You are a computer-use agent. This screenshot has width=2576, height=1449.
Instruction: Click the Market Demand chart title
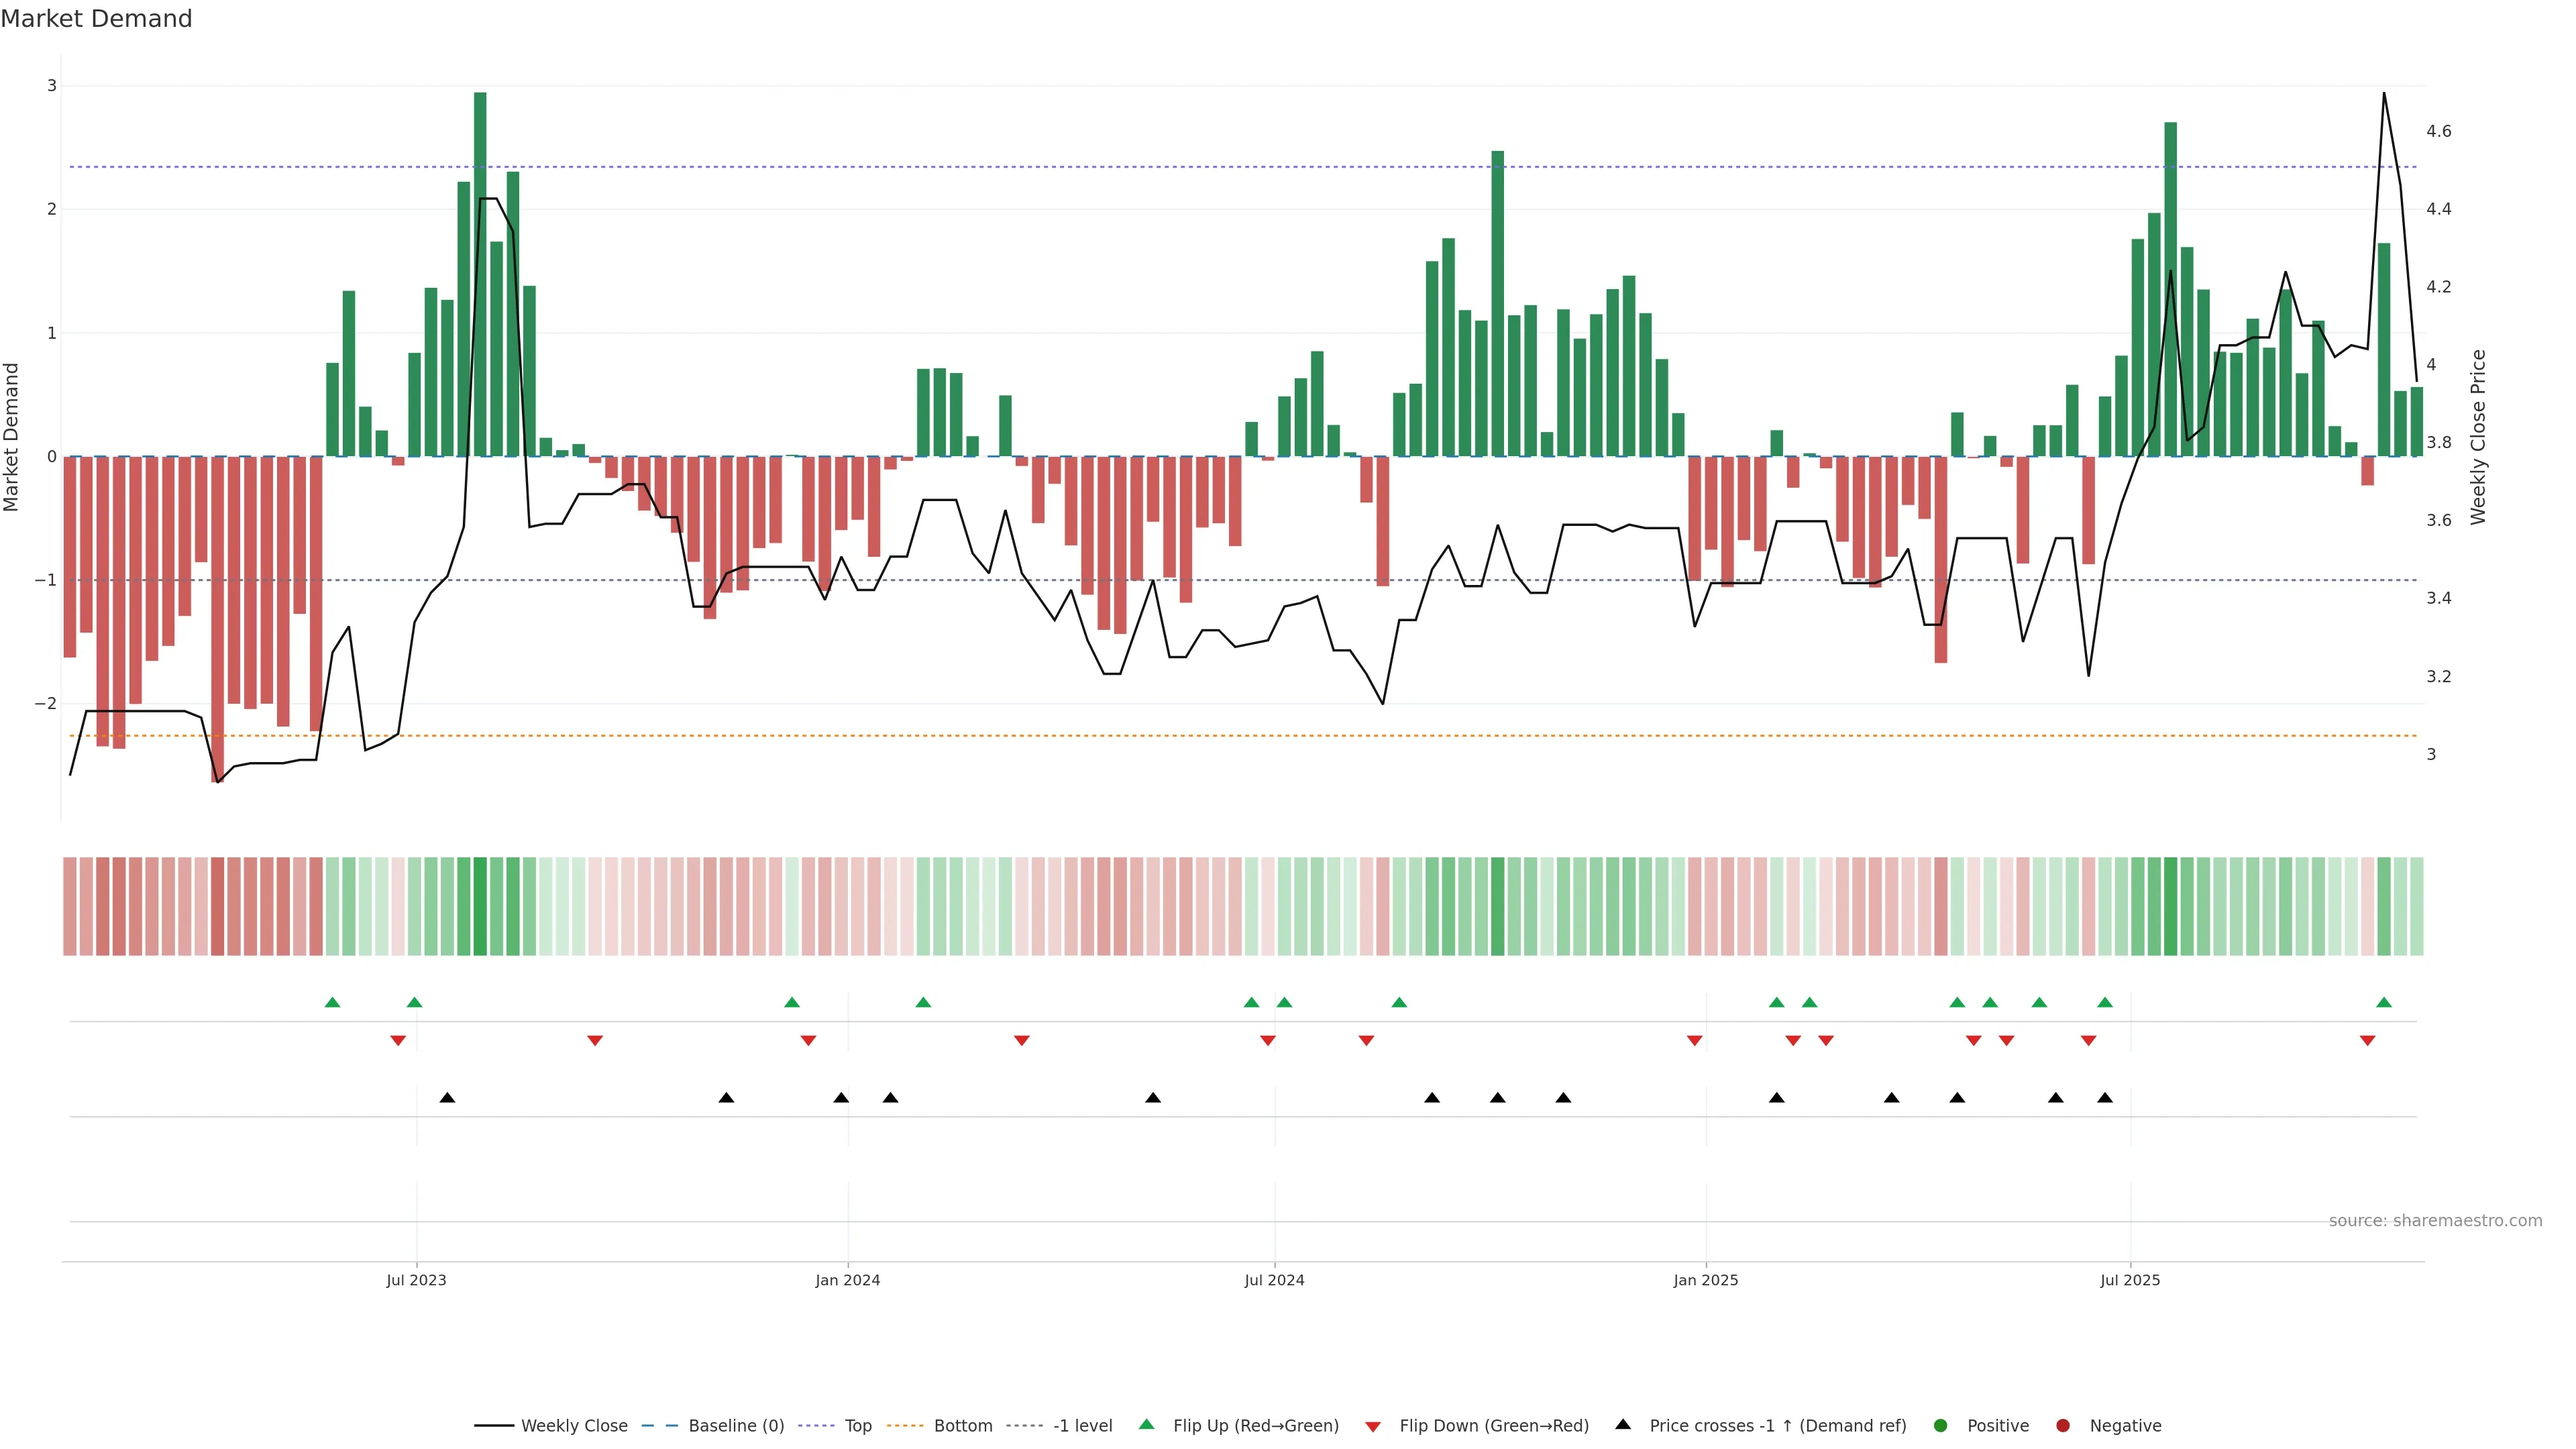coord(96,19)
